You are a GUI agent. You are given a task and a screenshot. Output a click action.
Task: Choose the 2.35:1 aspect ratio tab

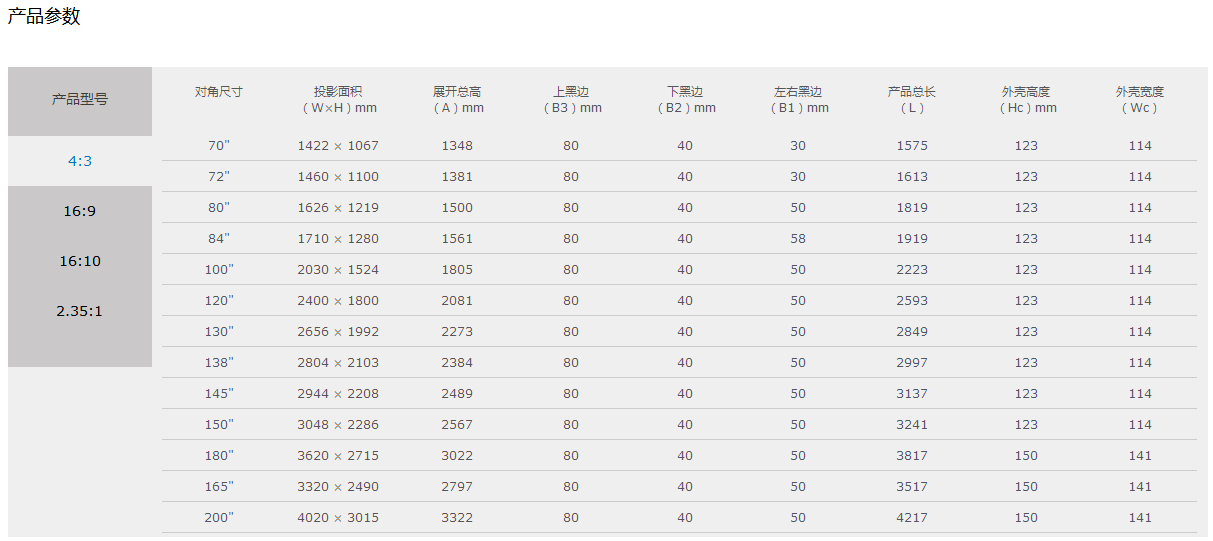click(x=80, y=311)
